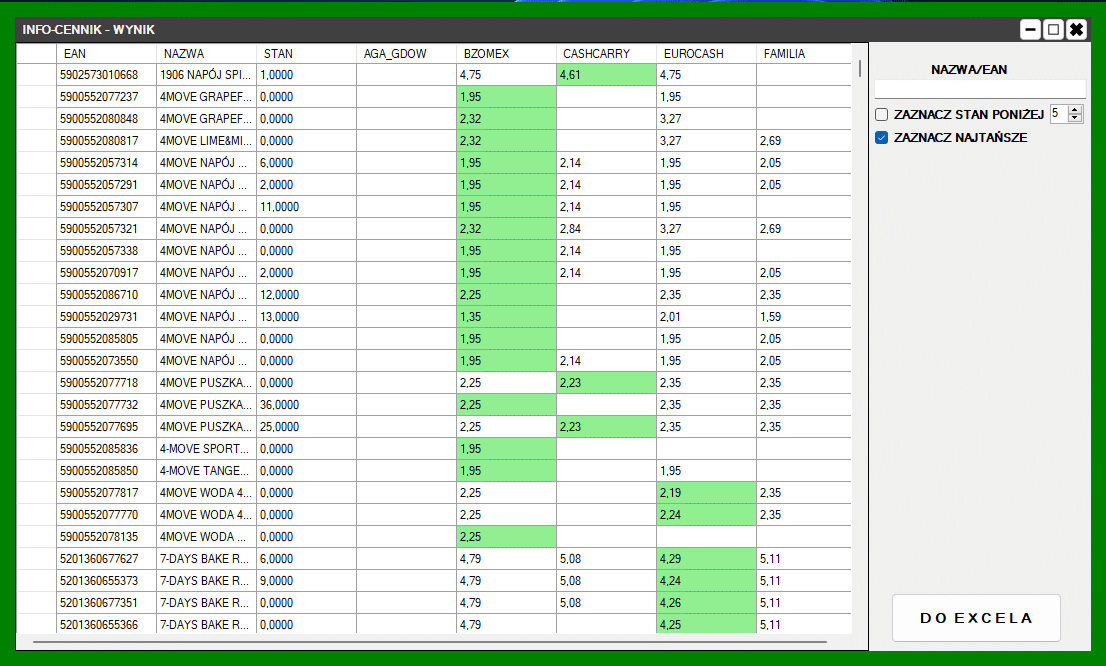1106x666 pixels.
Task: Click the table's horizontal scrollbar
Action: coord(430,642)
